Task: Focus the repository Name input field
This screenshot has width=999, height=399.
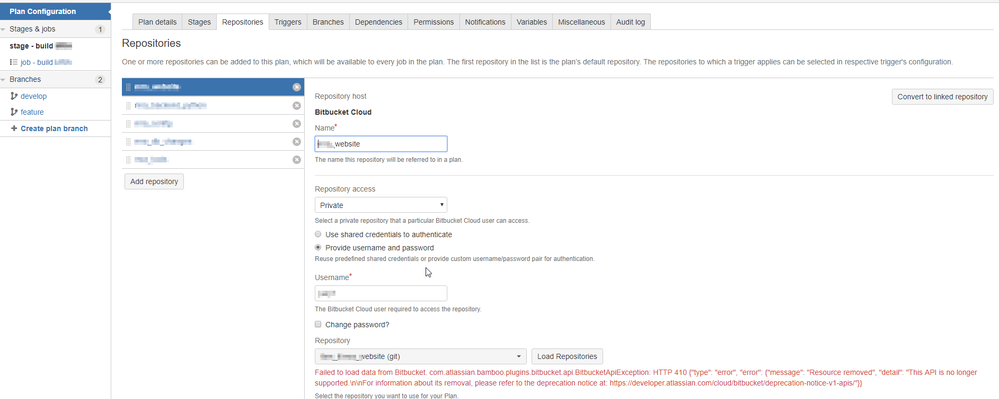Action: point(381,143)
